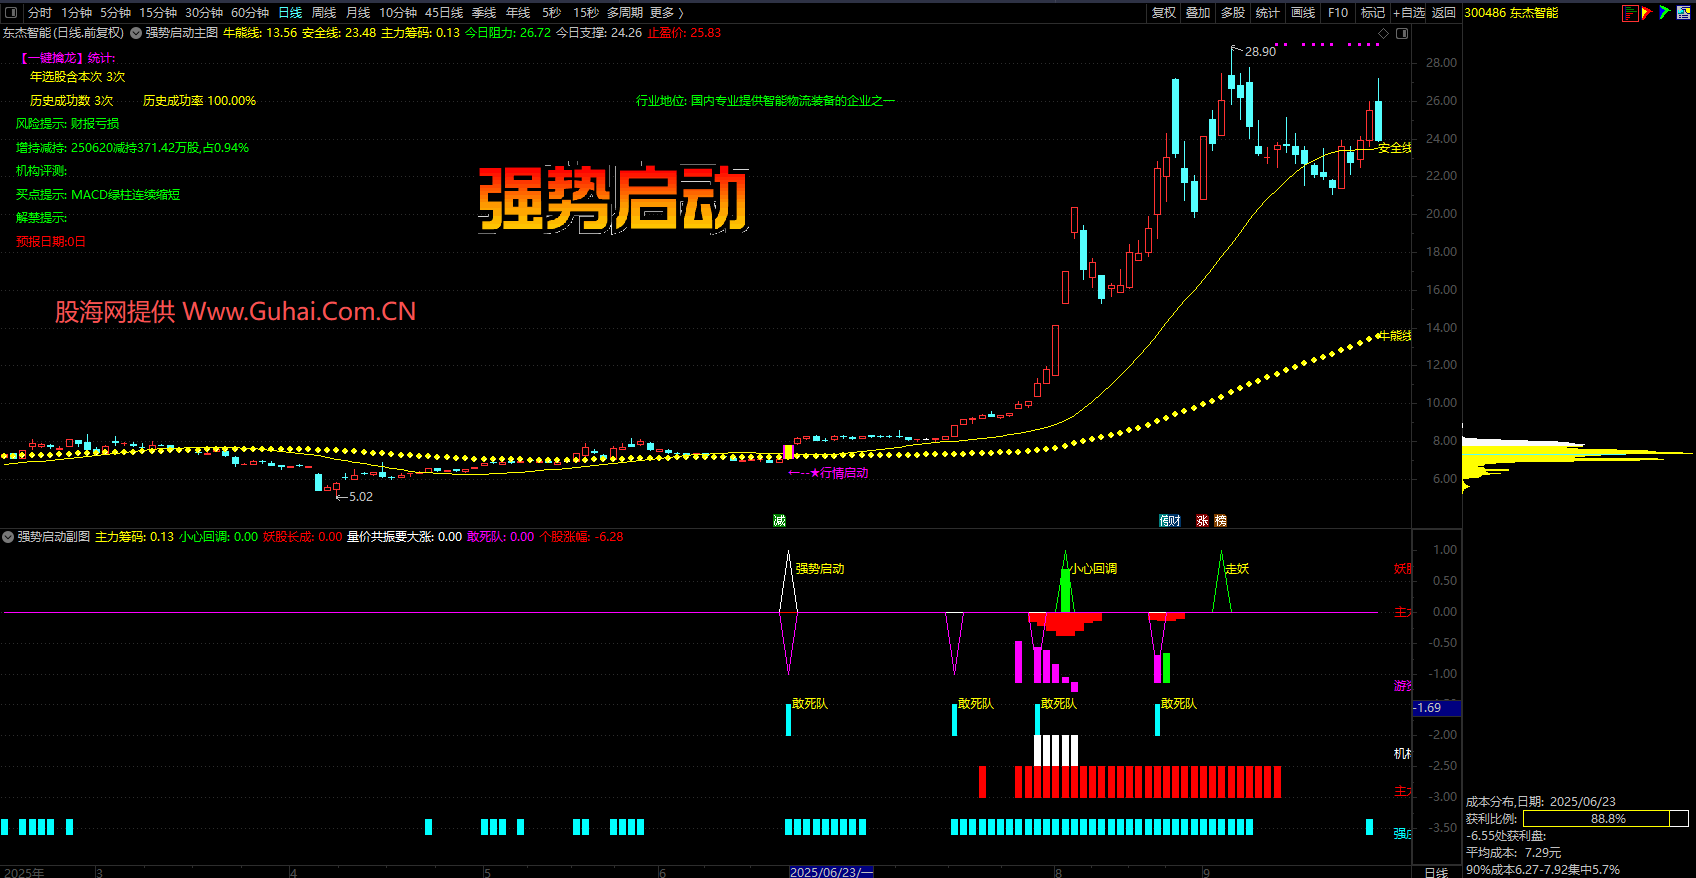1696x878 pixels.
Task: Click the 牛能线 label at the line end
Action: click(1395, 336)
